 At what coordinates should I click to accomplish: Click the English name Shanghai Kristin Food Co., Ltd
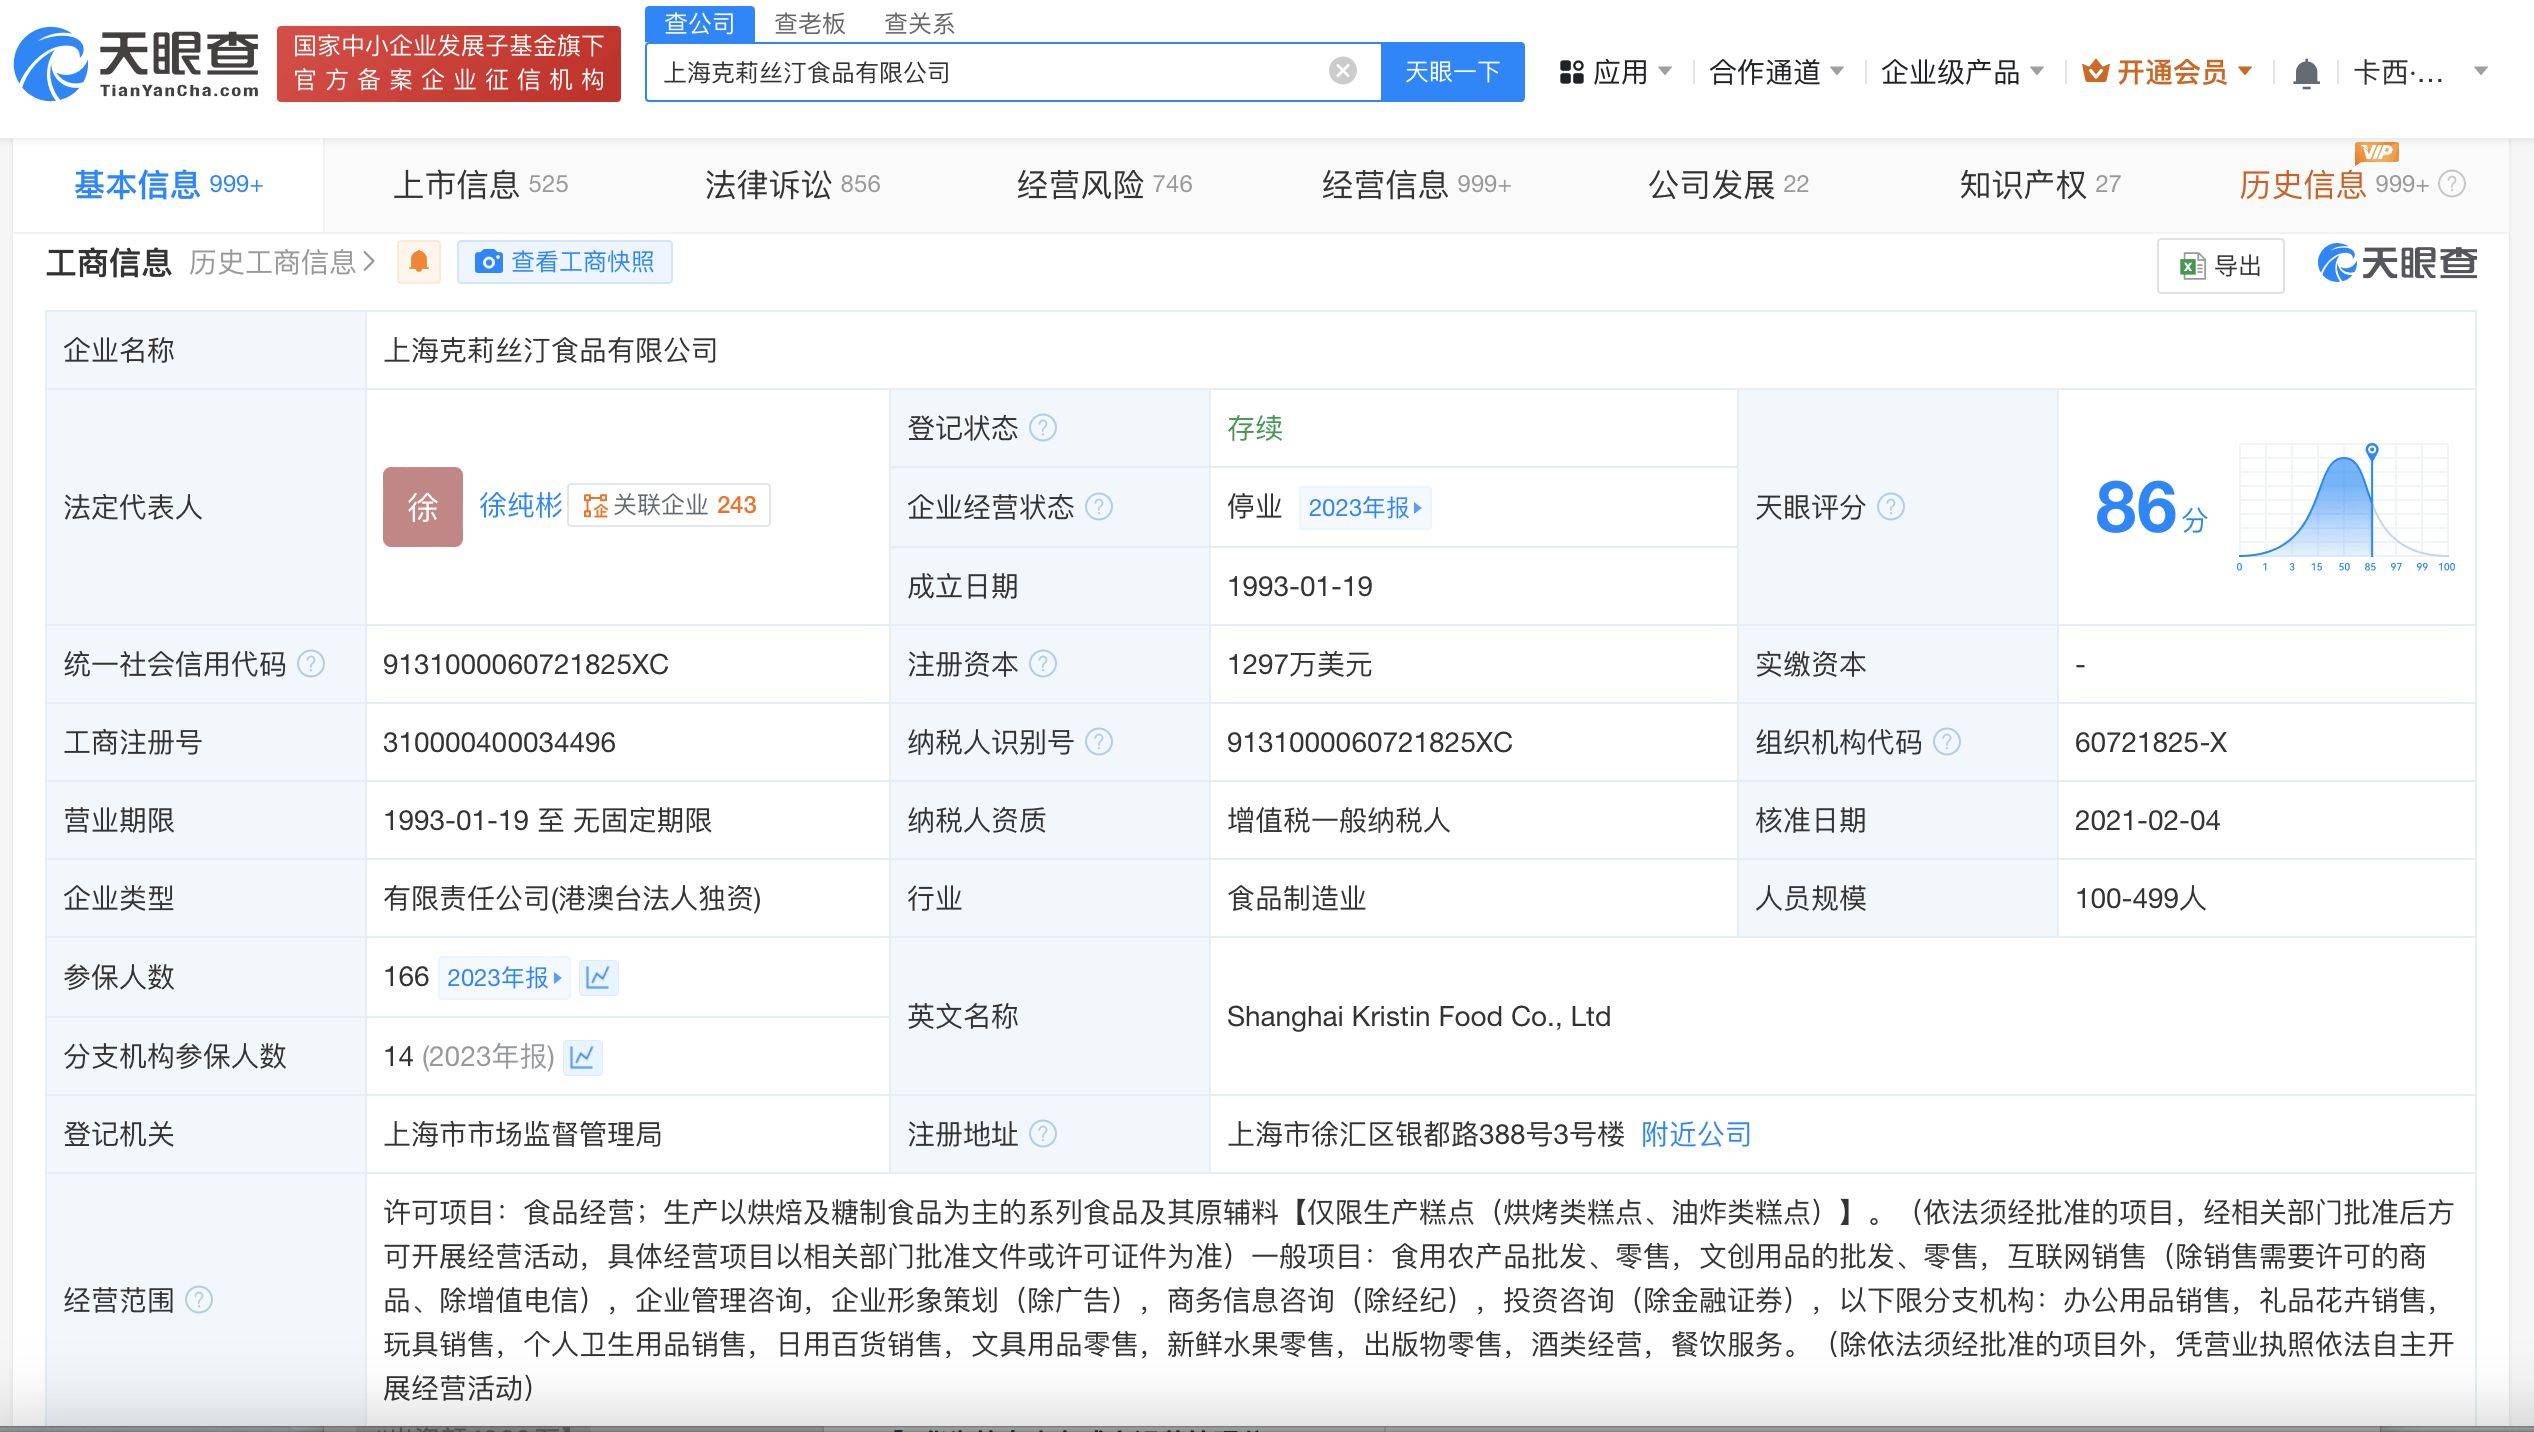click(x=1419, y=1016)
